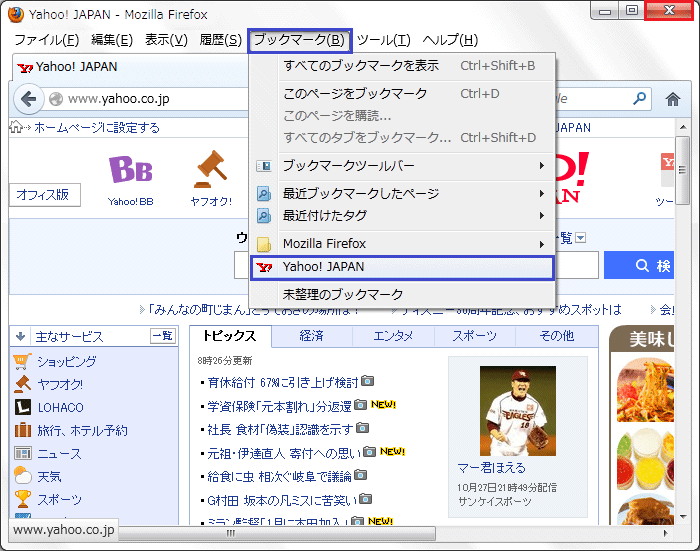The image size is (700, 551).
Task: Select すべてのブックマークを表示 menu entry
Action: point(360,66)
